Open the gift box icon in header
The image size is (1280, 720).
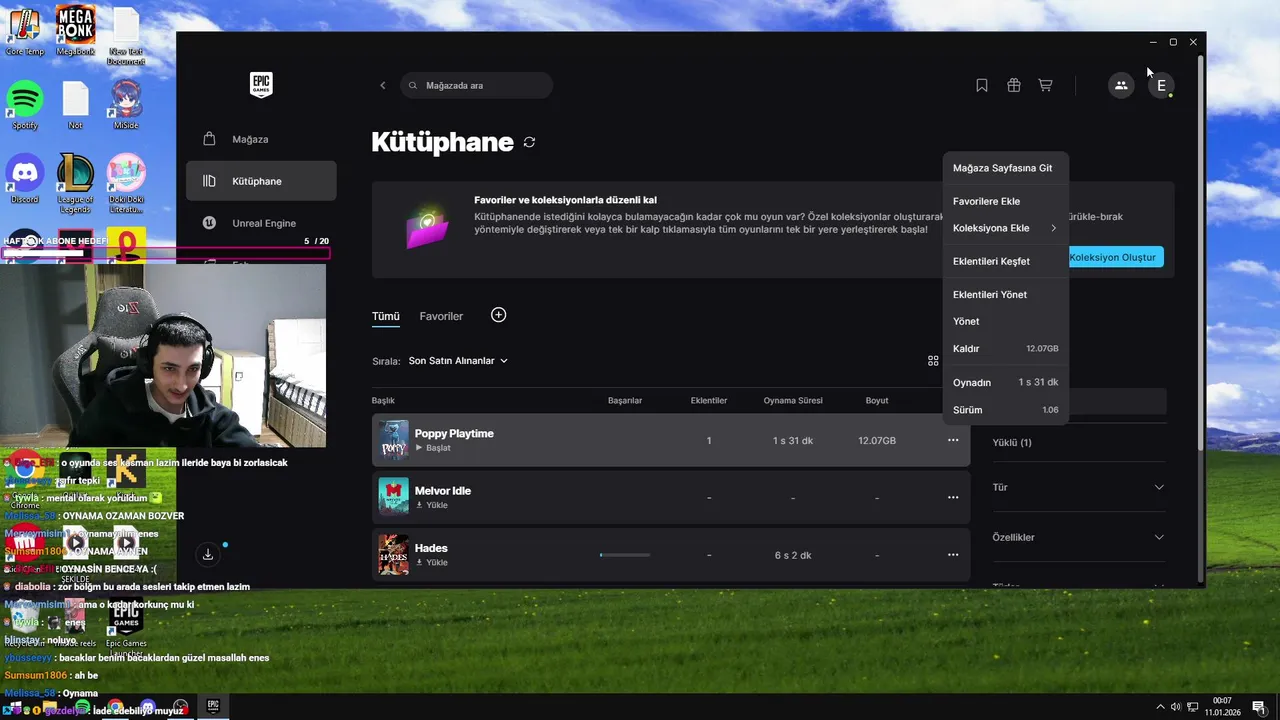point(1014,85)
